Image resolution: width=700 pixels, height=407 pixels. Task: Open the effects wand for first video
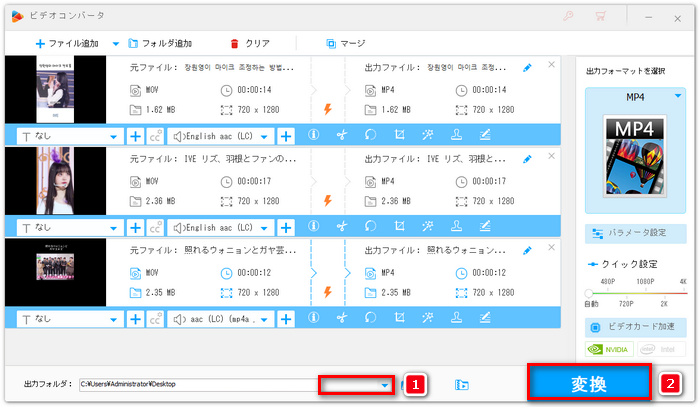tap(428, 136)
